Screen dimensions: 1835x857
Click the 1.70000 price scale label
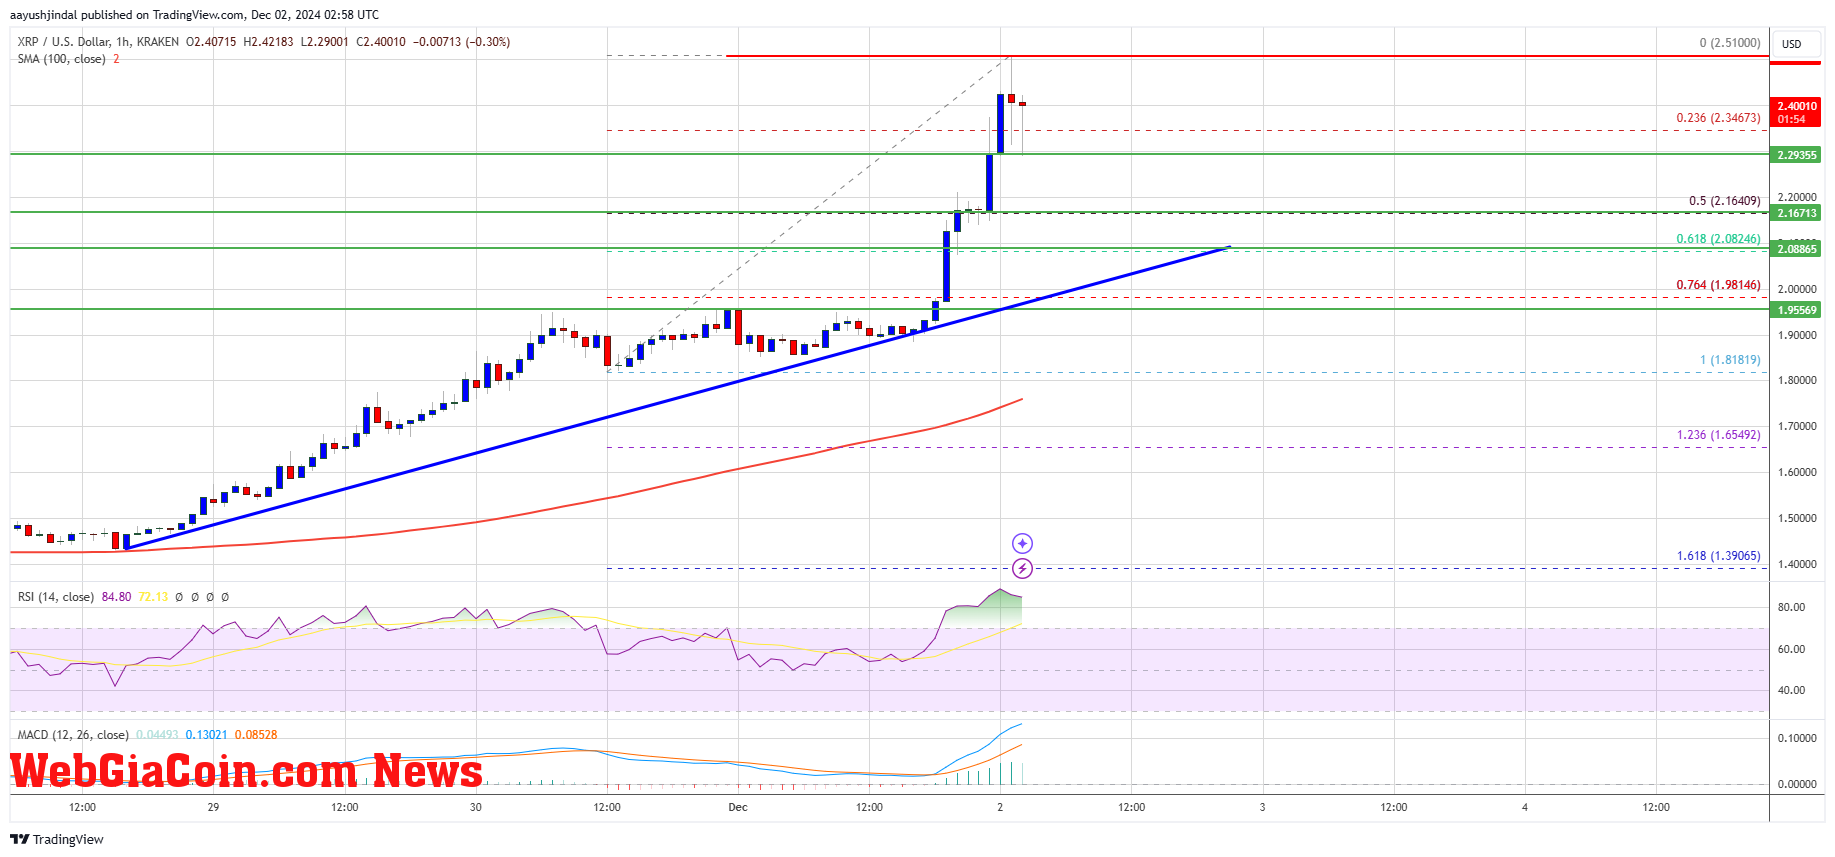[1797, 426]
